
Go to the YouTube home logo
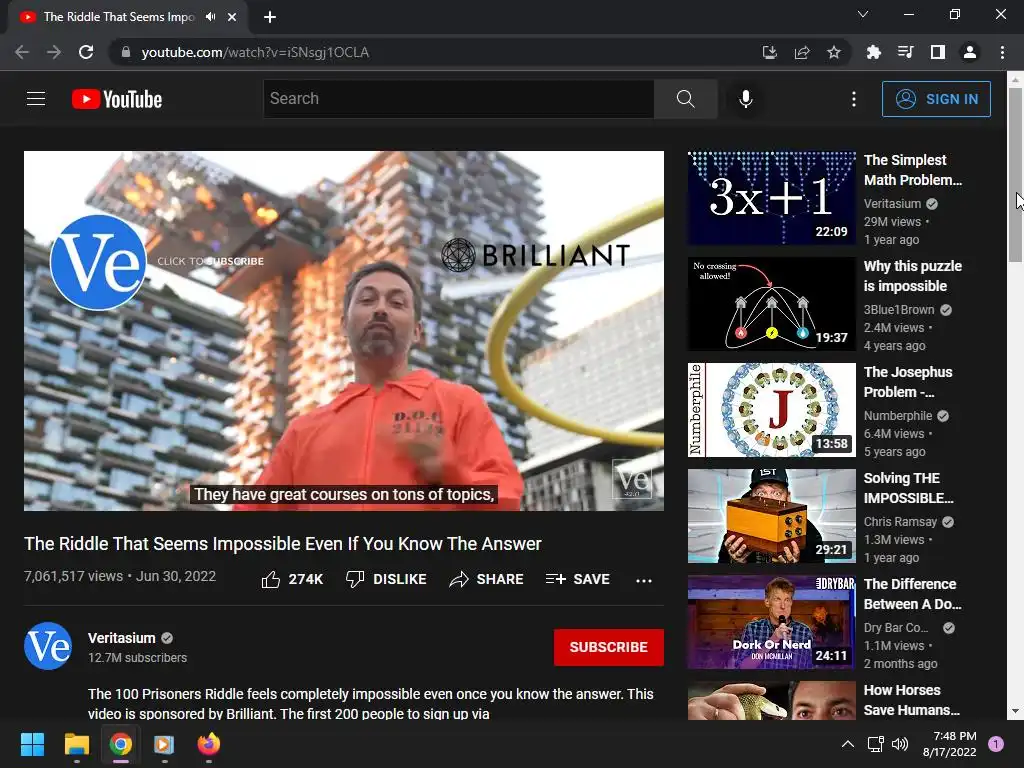pos(117,99)
